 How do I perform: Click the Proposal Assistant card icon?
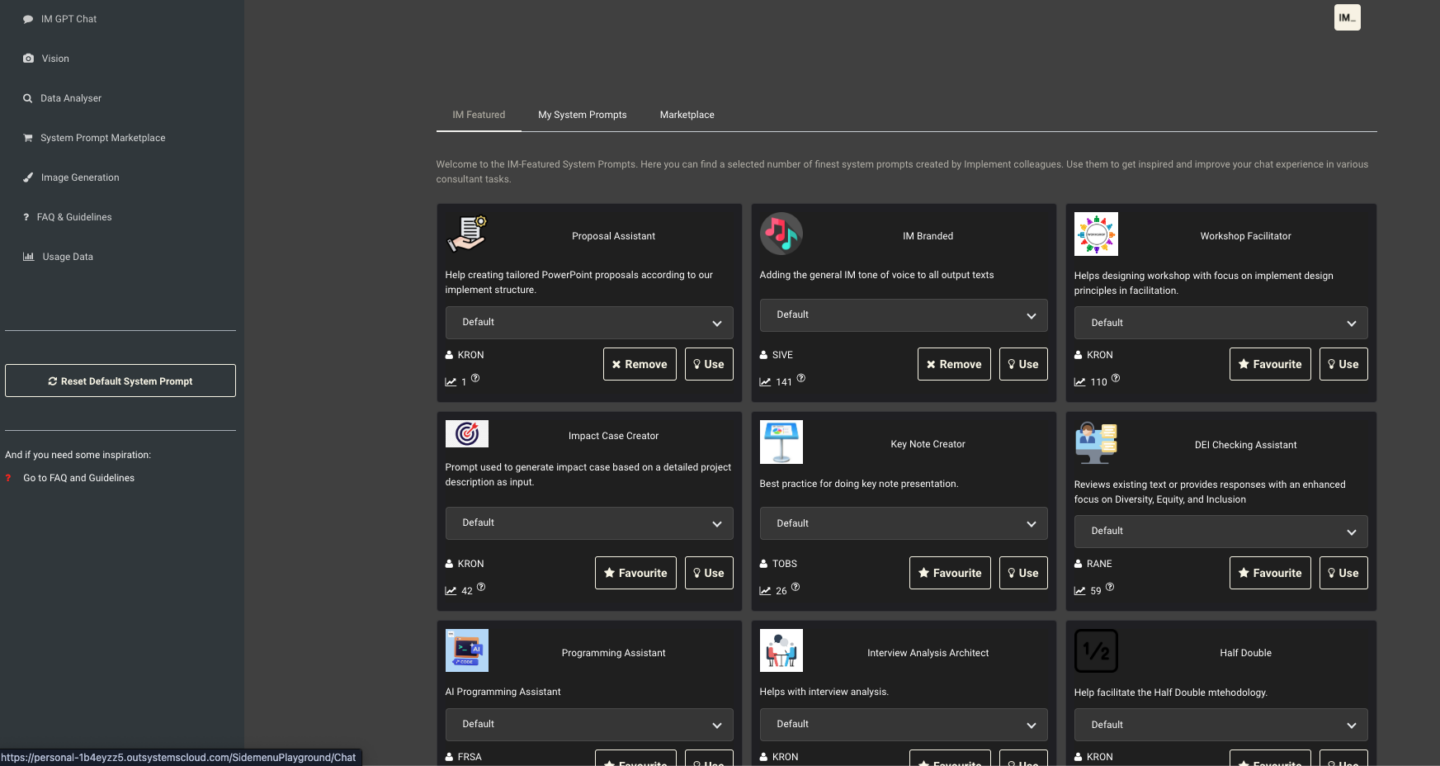[x=466, y=234]
